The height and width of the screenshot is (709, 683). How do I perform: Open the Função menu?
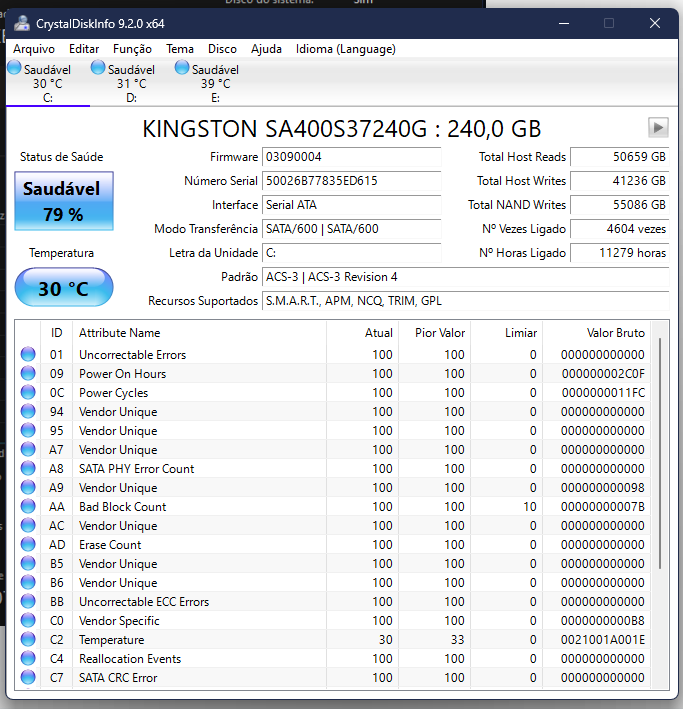point(132,49)
